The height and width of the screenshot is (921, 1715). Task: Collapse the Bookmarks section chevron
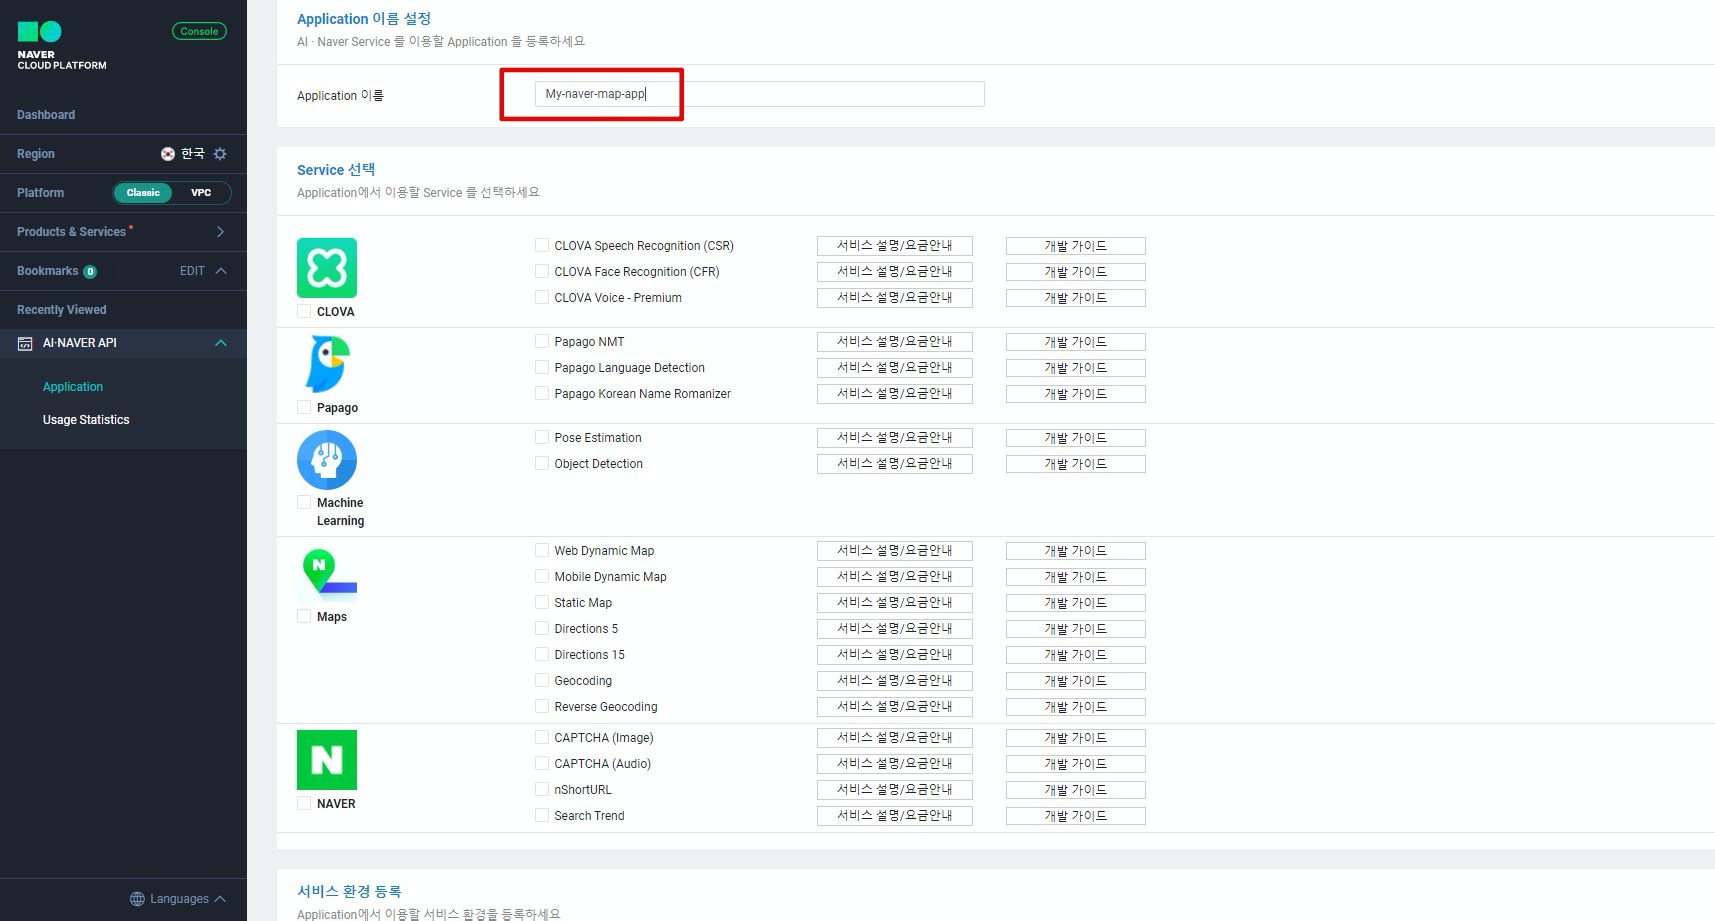coord(221,271)
